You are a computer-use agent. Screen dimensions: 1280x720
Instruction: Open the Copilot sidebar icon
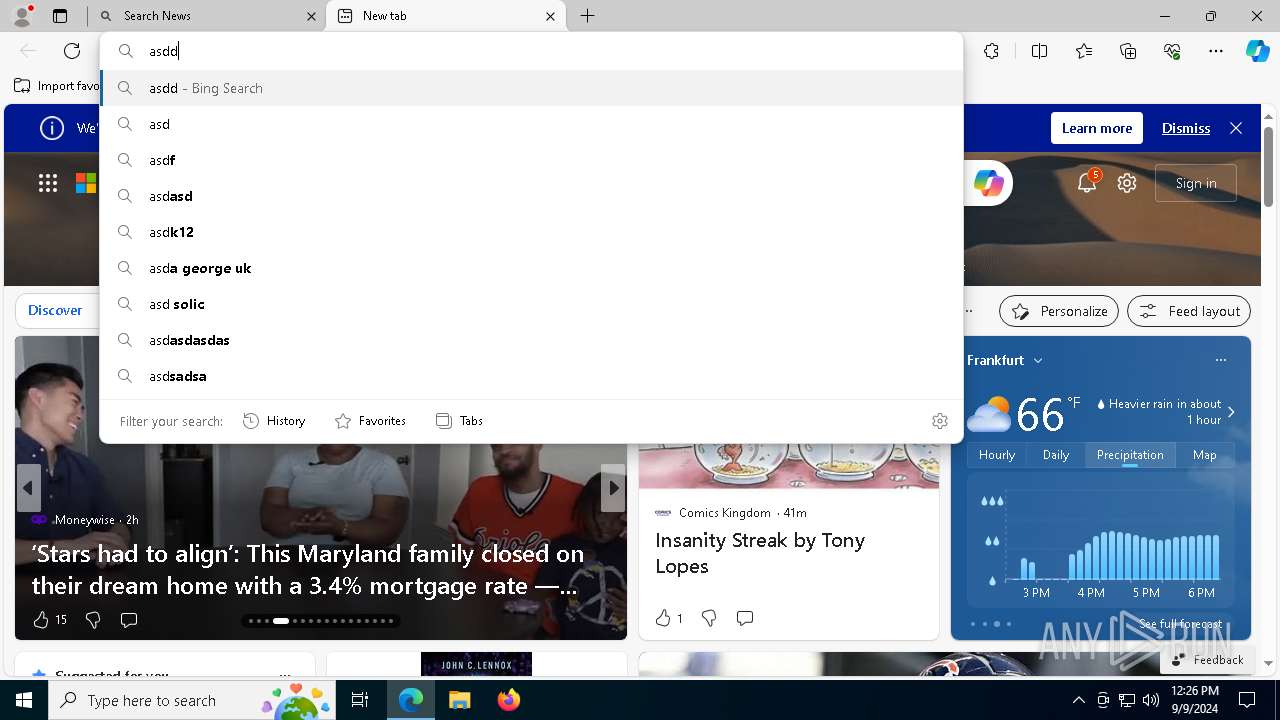tap(1257, 51)
